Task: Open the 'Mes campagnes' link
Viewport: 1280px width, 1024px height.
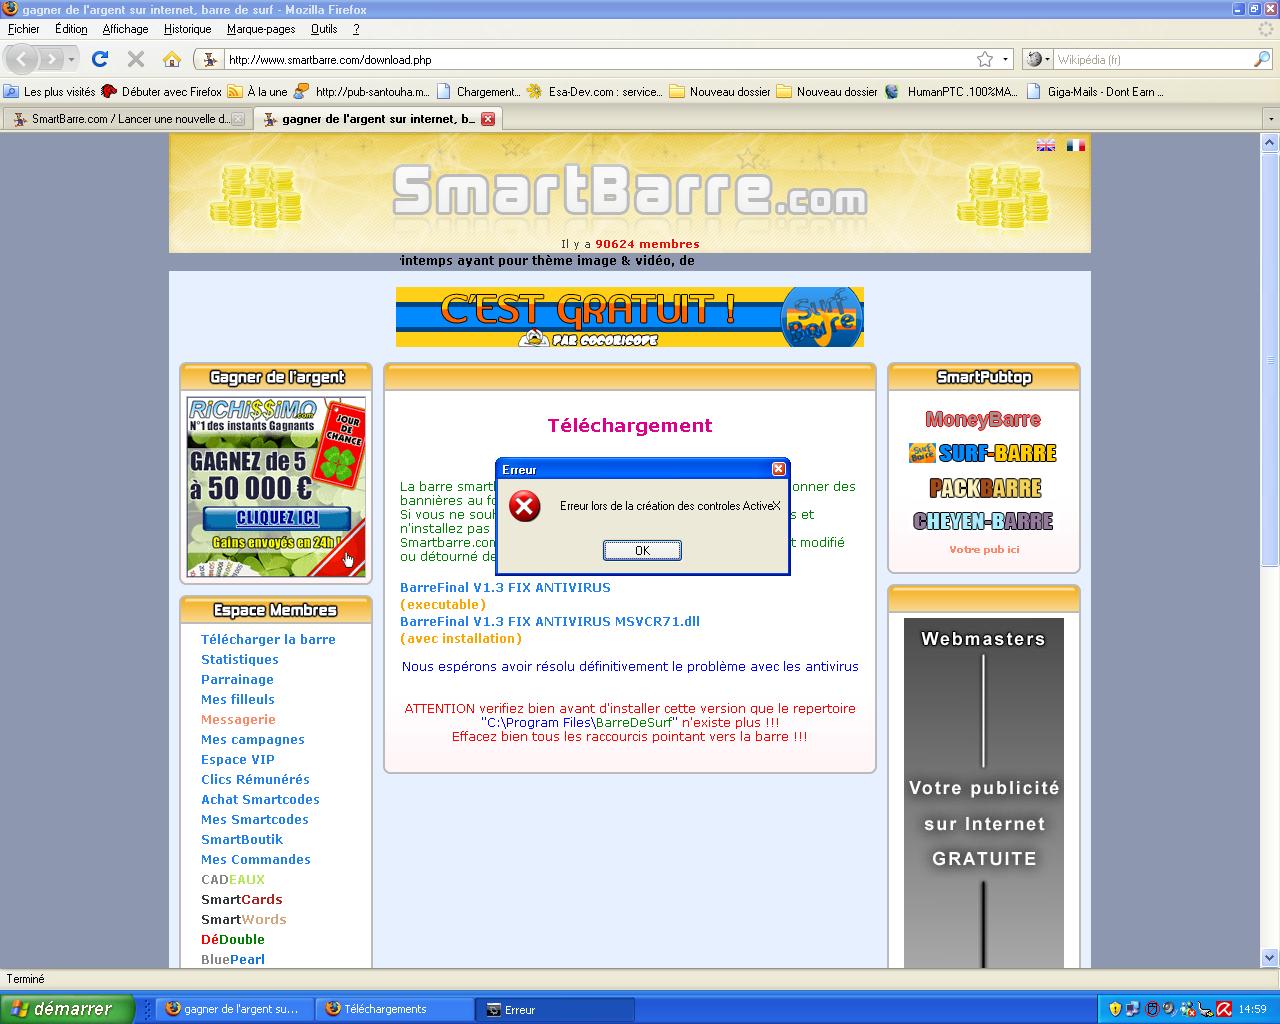Action: [253, 739]
